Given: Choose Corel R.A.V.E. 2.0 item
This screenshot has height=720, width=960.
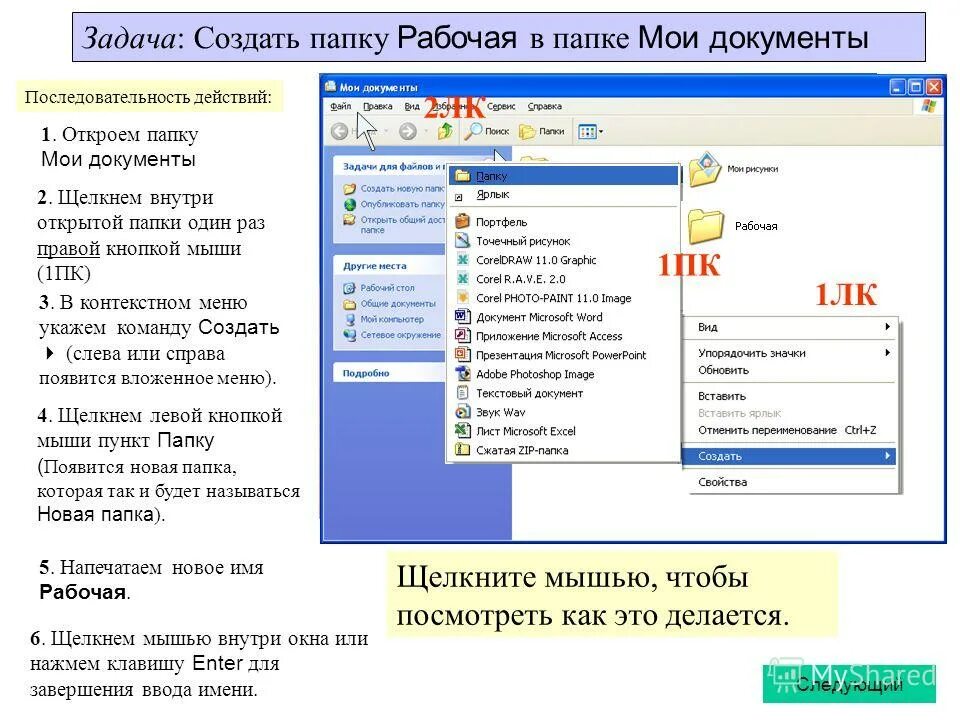Looking at the screenshot, I should point(564,279).
